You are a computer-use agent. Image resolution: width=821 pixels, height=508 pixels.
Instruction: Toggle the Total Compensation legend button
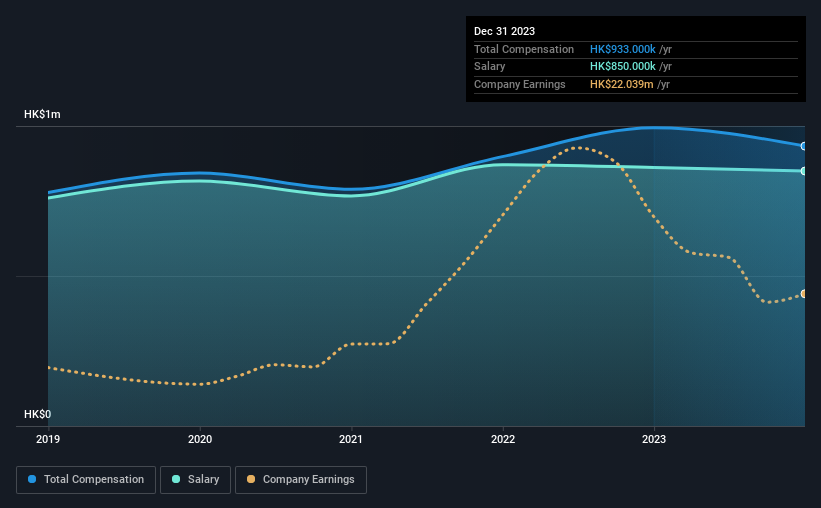click(86, 480)
